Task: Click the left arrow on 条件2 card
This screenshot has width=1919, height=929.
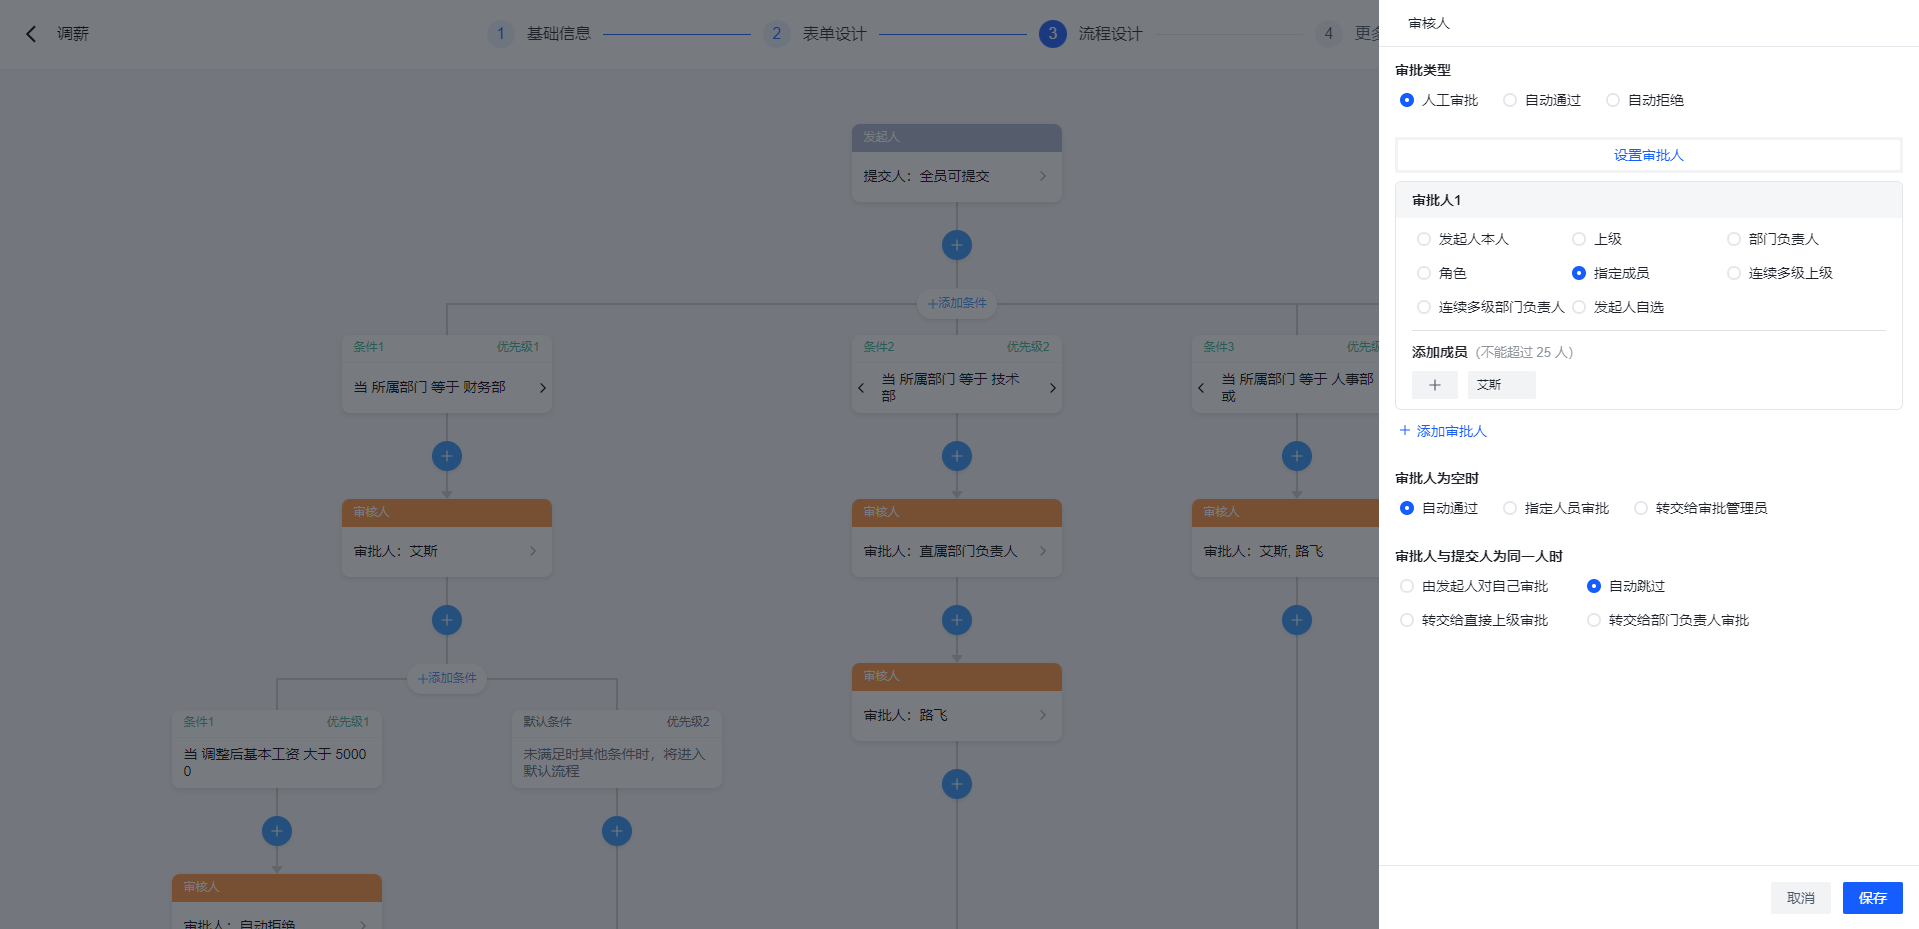Action: [861, 387]
